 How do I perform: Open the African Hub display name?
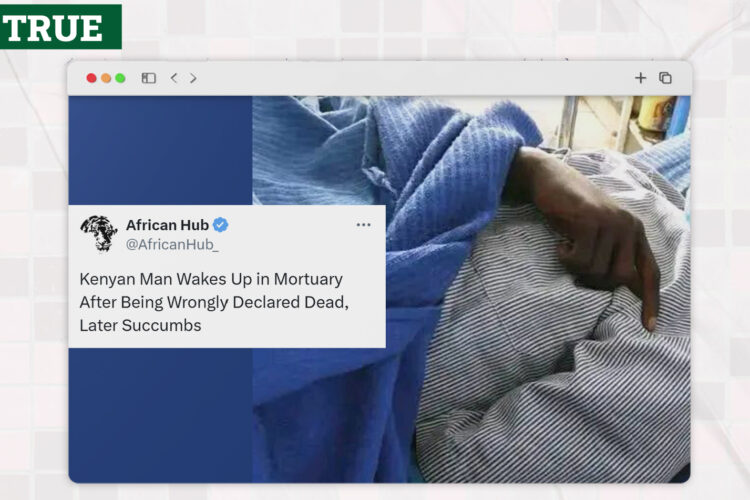[x=167, y=225]
